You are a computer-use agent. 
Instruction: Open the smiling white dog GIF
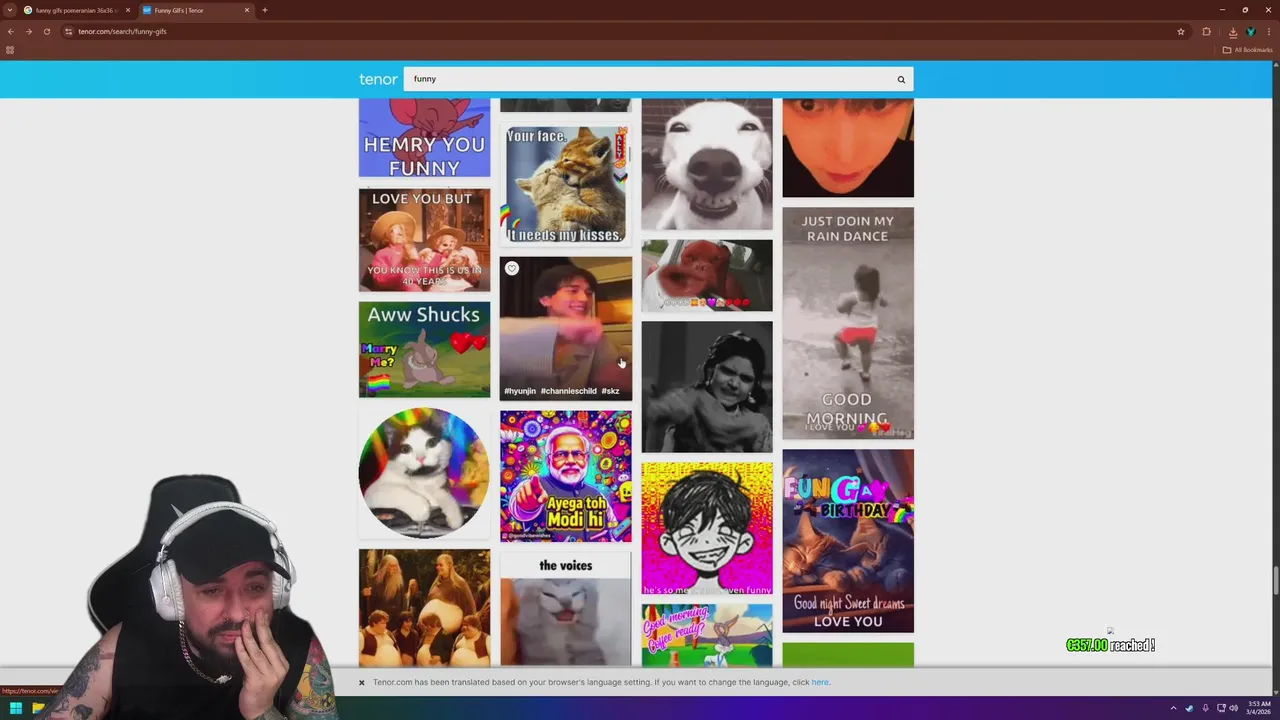coord(707,164)
